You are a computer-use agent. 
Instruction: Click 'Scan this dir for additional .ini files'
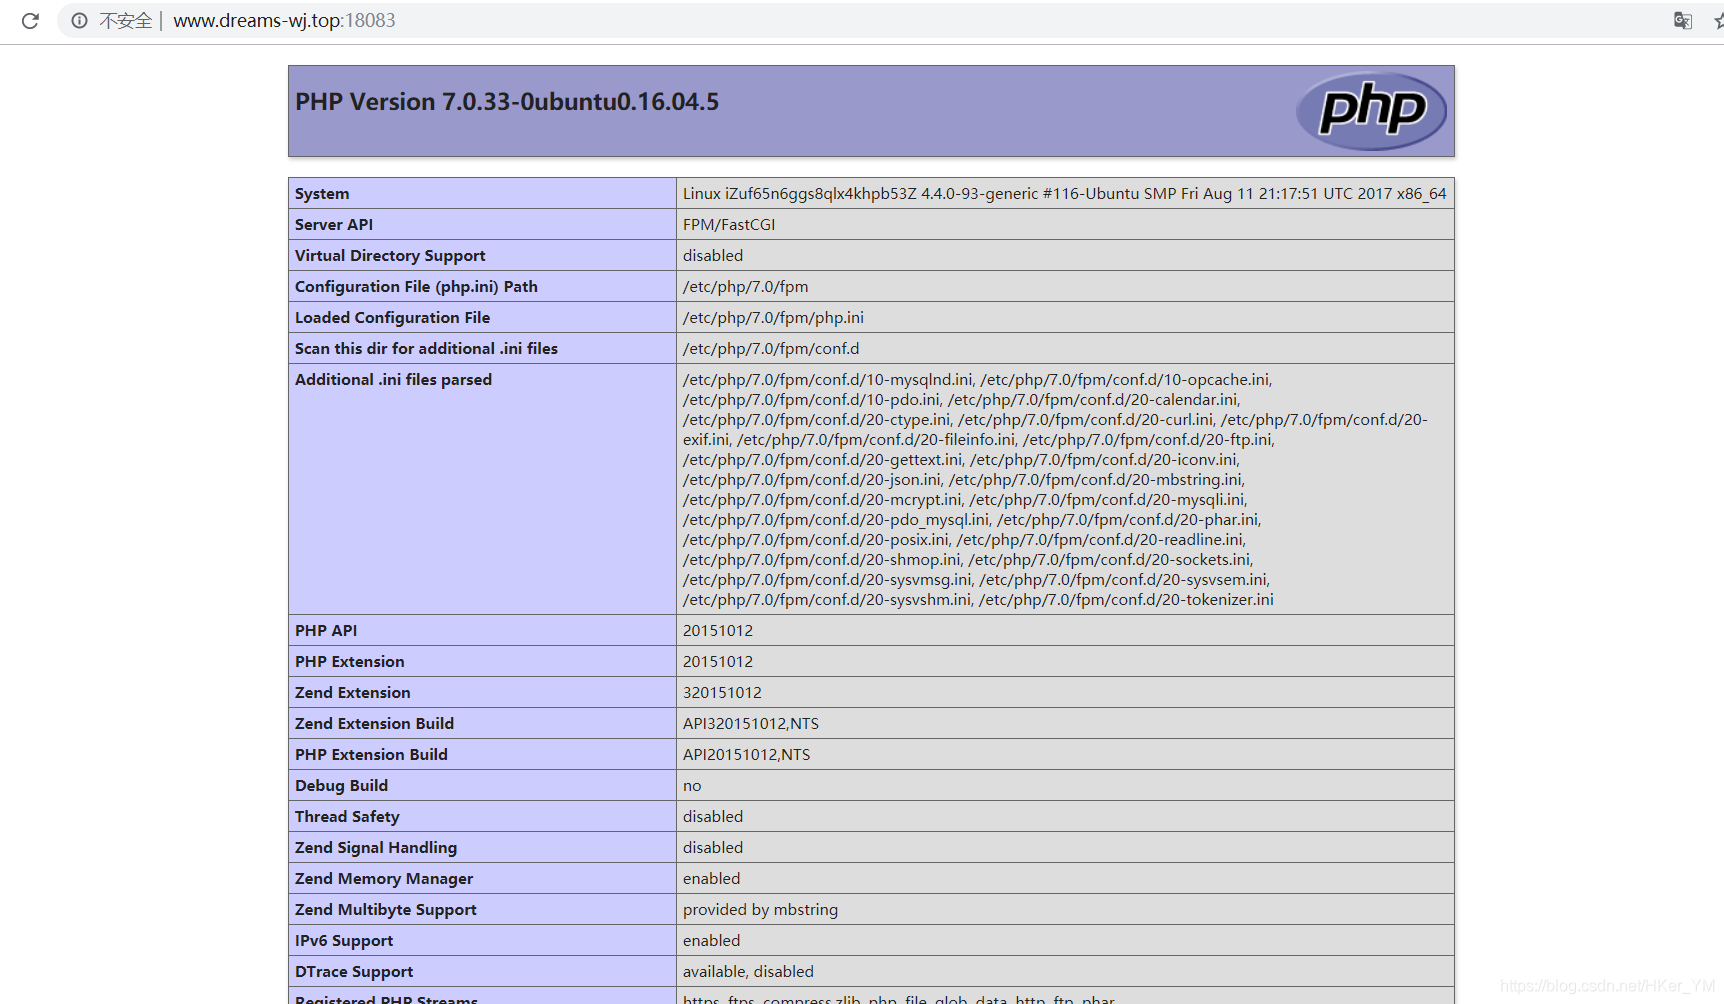(426, 349)
